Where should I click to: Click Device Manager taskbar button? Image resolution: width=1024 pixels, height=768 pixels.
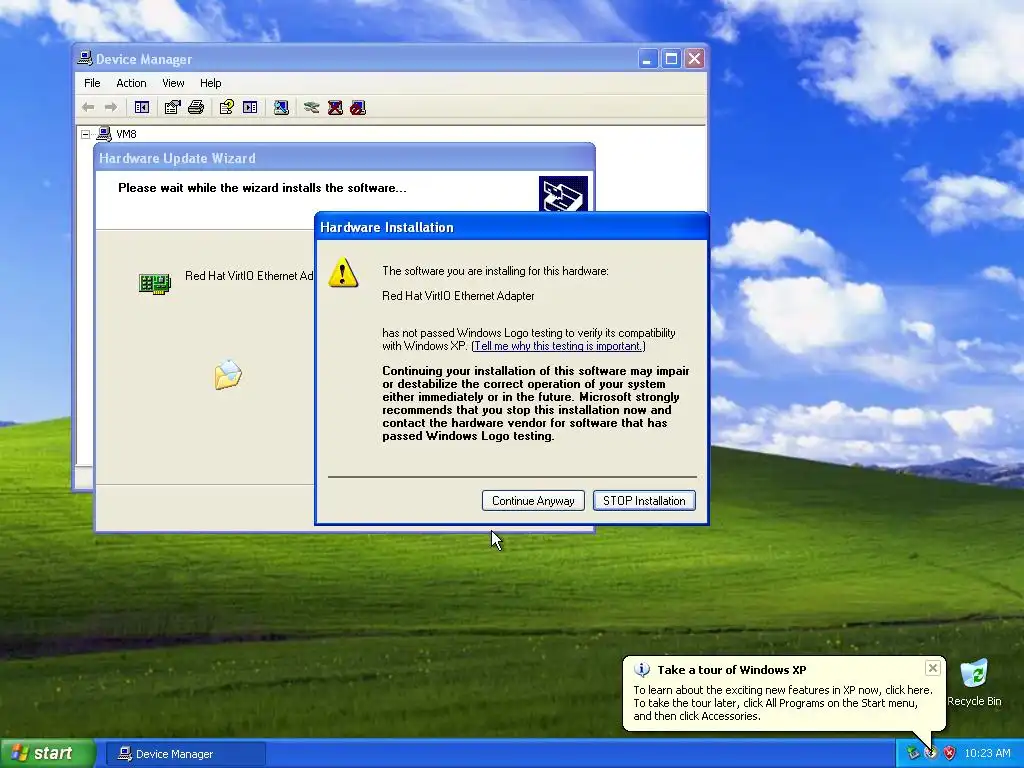(185, 754)
